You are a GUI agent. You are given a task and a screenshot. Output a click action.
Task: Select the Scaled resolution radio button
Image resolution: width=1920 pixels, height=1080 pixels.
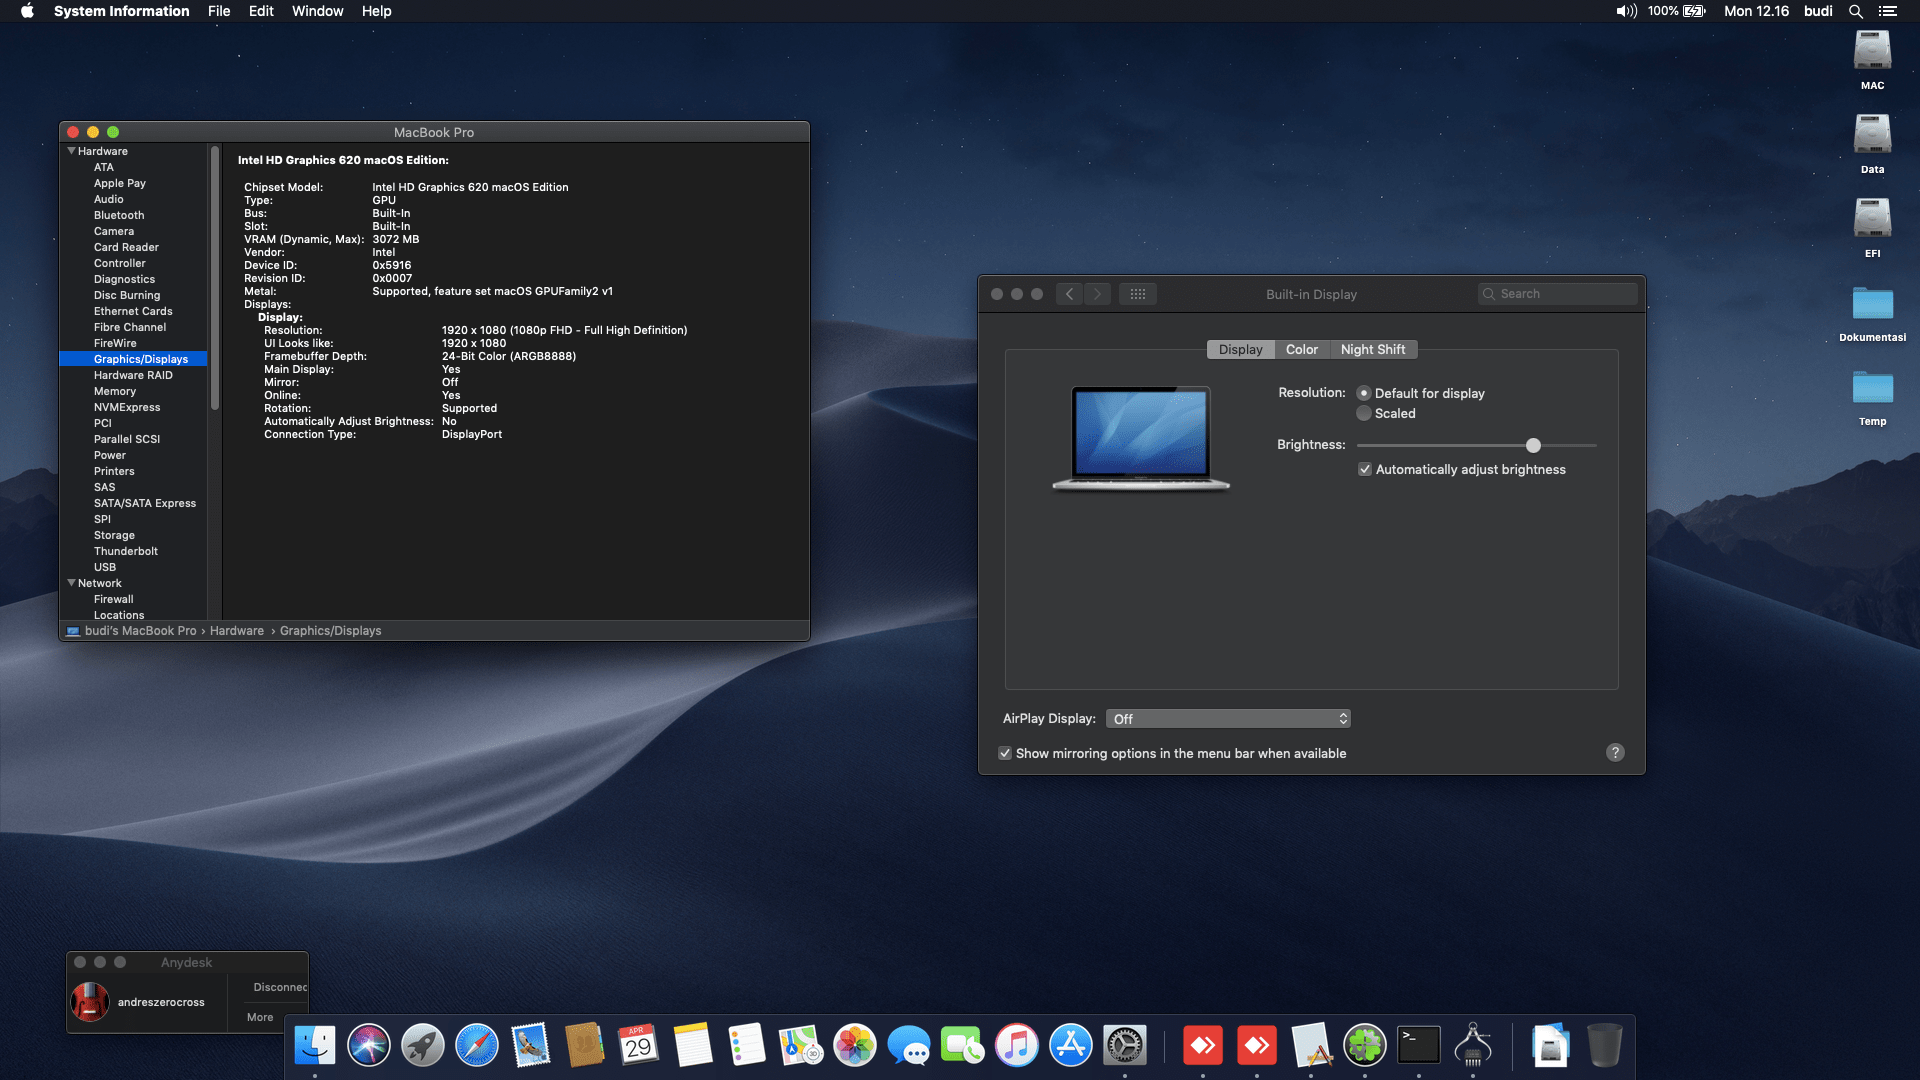tap(1364, 413)
